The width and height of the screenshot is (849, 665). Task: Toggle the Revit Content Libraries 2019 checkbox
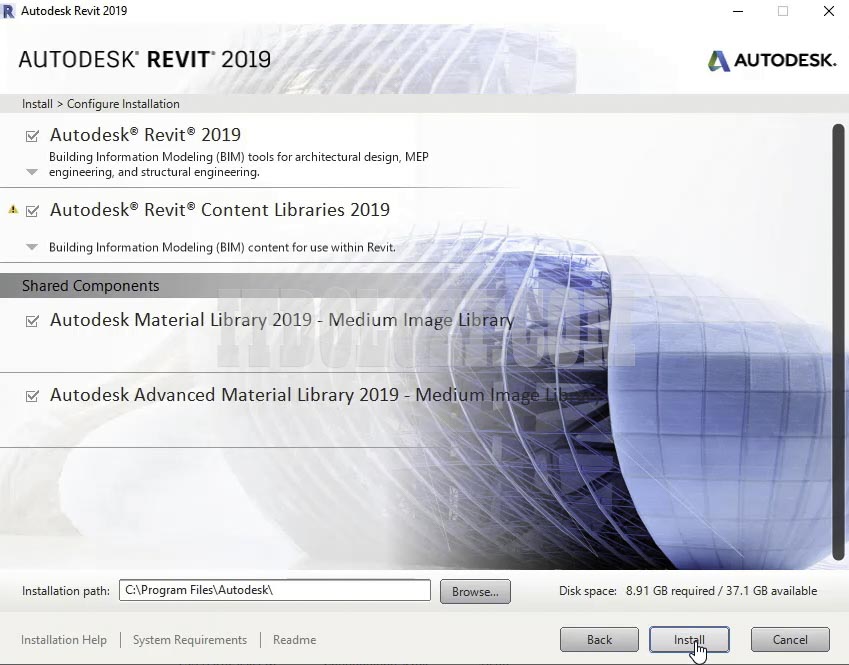[33, 211]
